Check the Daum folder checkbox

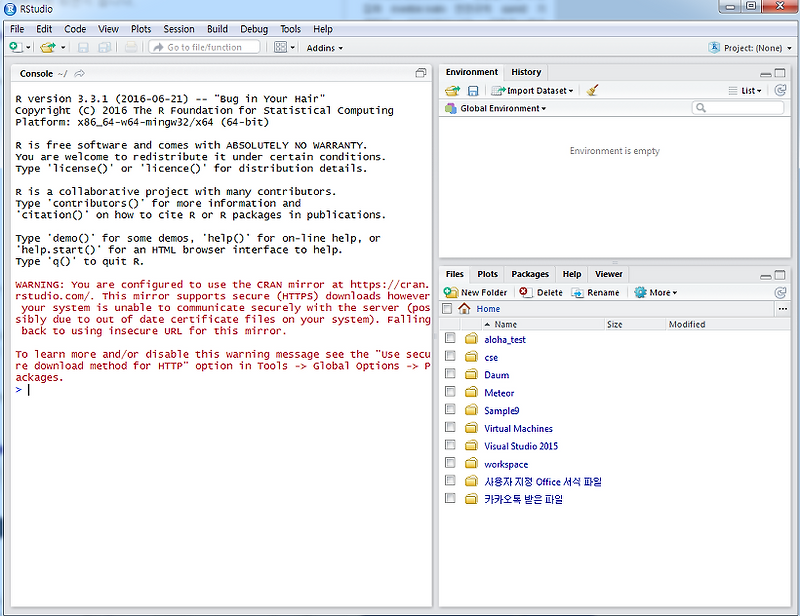point(450,374)
